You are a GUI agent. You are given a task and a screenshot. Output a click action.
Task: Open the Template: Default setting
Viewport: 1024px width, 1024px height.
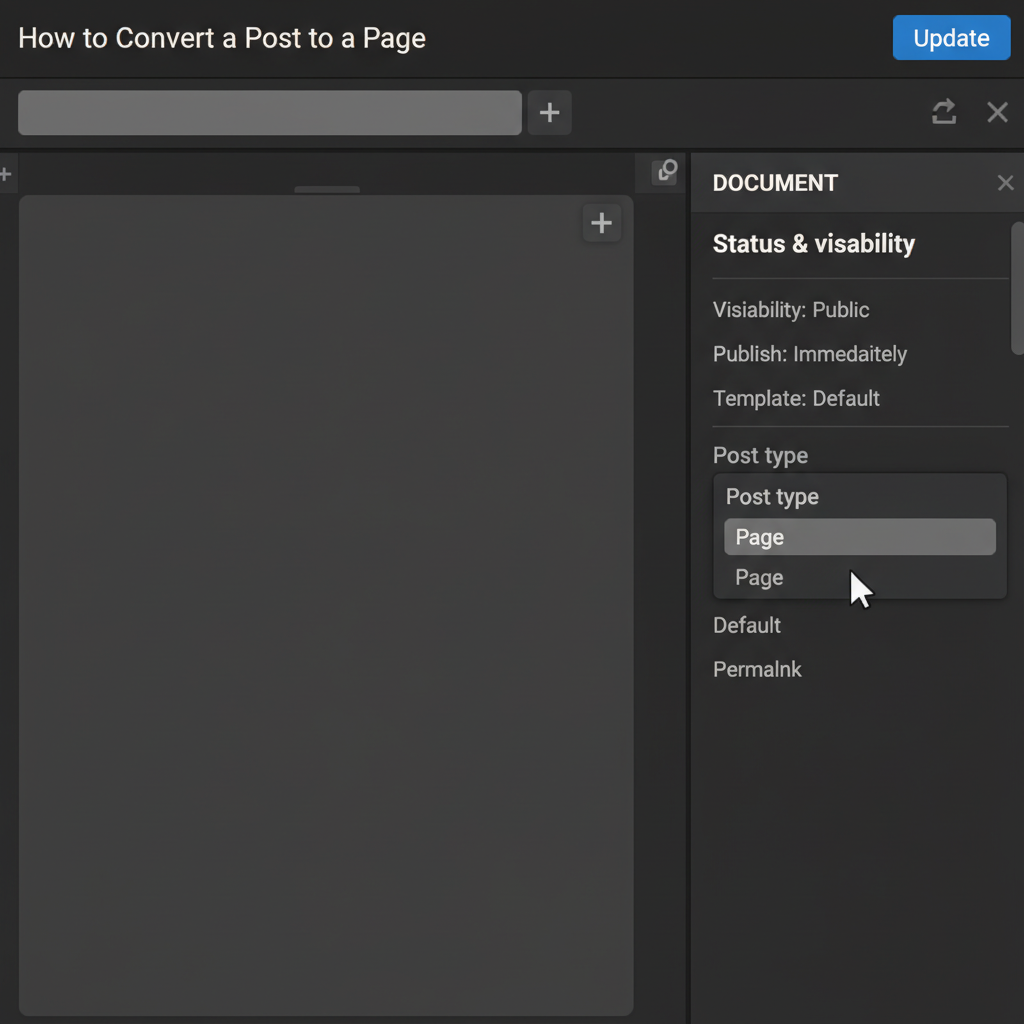point(796,398)
